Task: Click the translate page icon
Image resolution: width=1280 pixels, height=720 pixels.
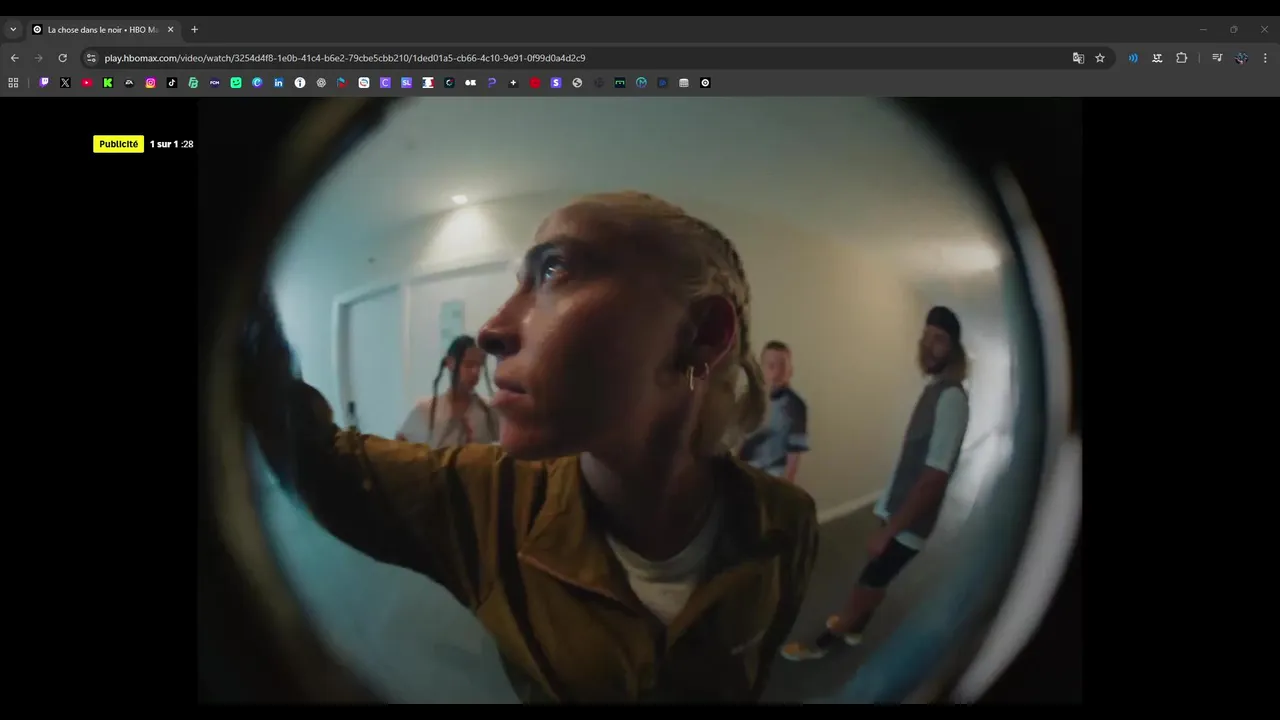Action: click(x=1078, y=58)
